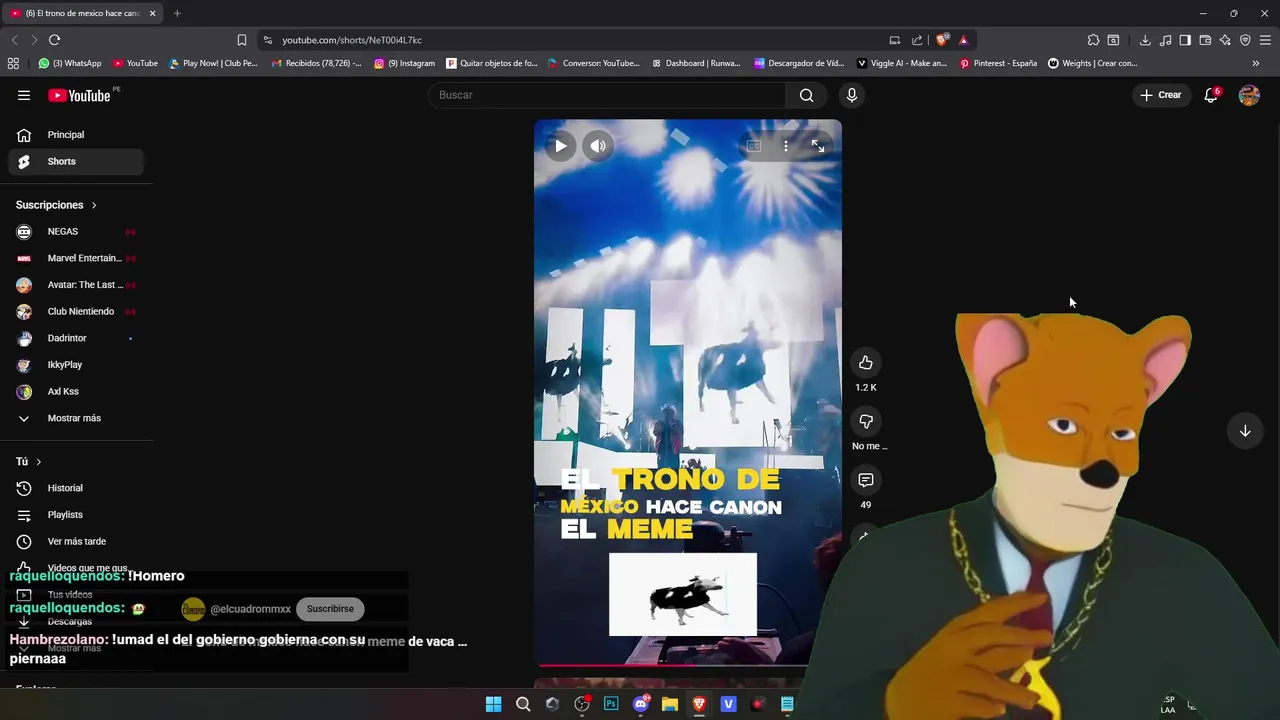Open Discord from taskbar
1280x720 pixels.
(641, 704)
